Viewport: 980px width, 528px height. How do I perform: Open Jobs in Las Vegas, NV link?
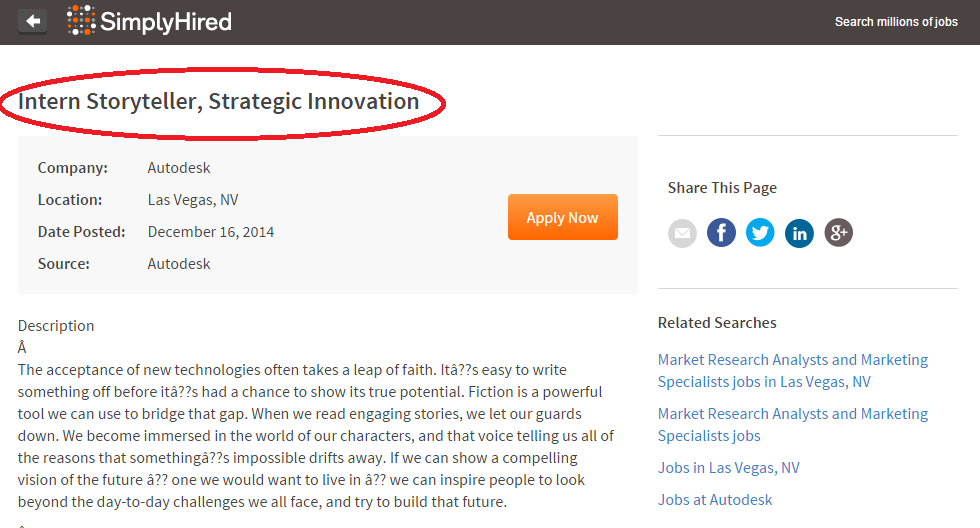(728, 467)
